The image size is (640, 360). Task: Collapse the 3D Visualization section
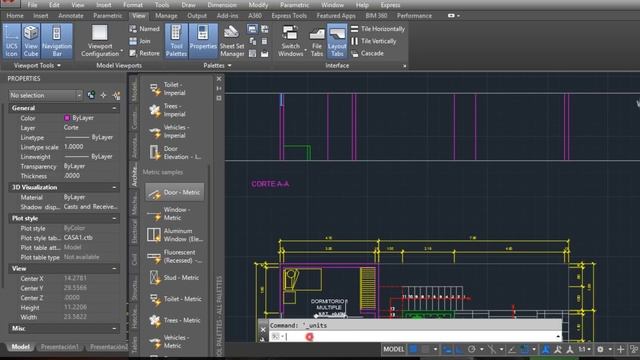[x=114, y=187]
